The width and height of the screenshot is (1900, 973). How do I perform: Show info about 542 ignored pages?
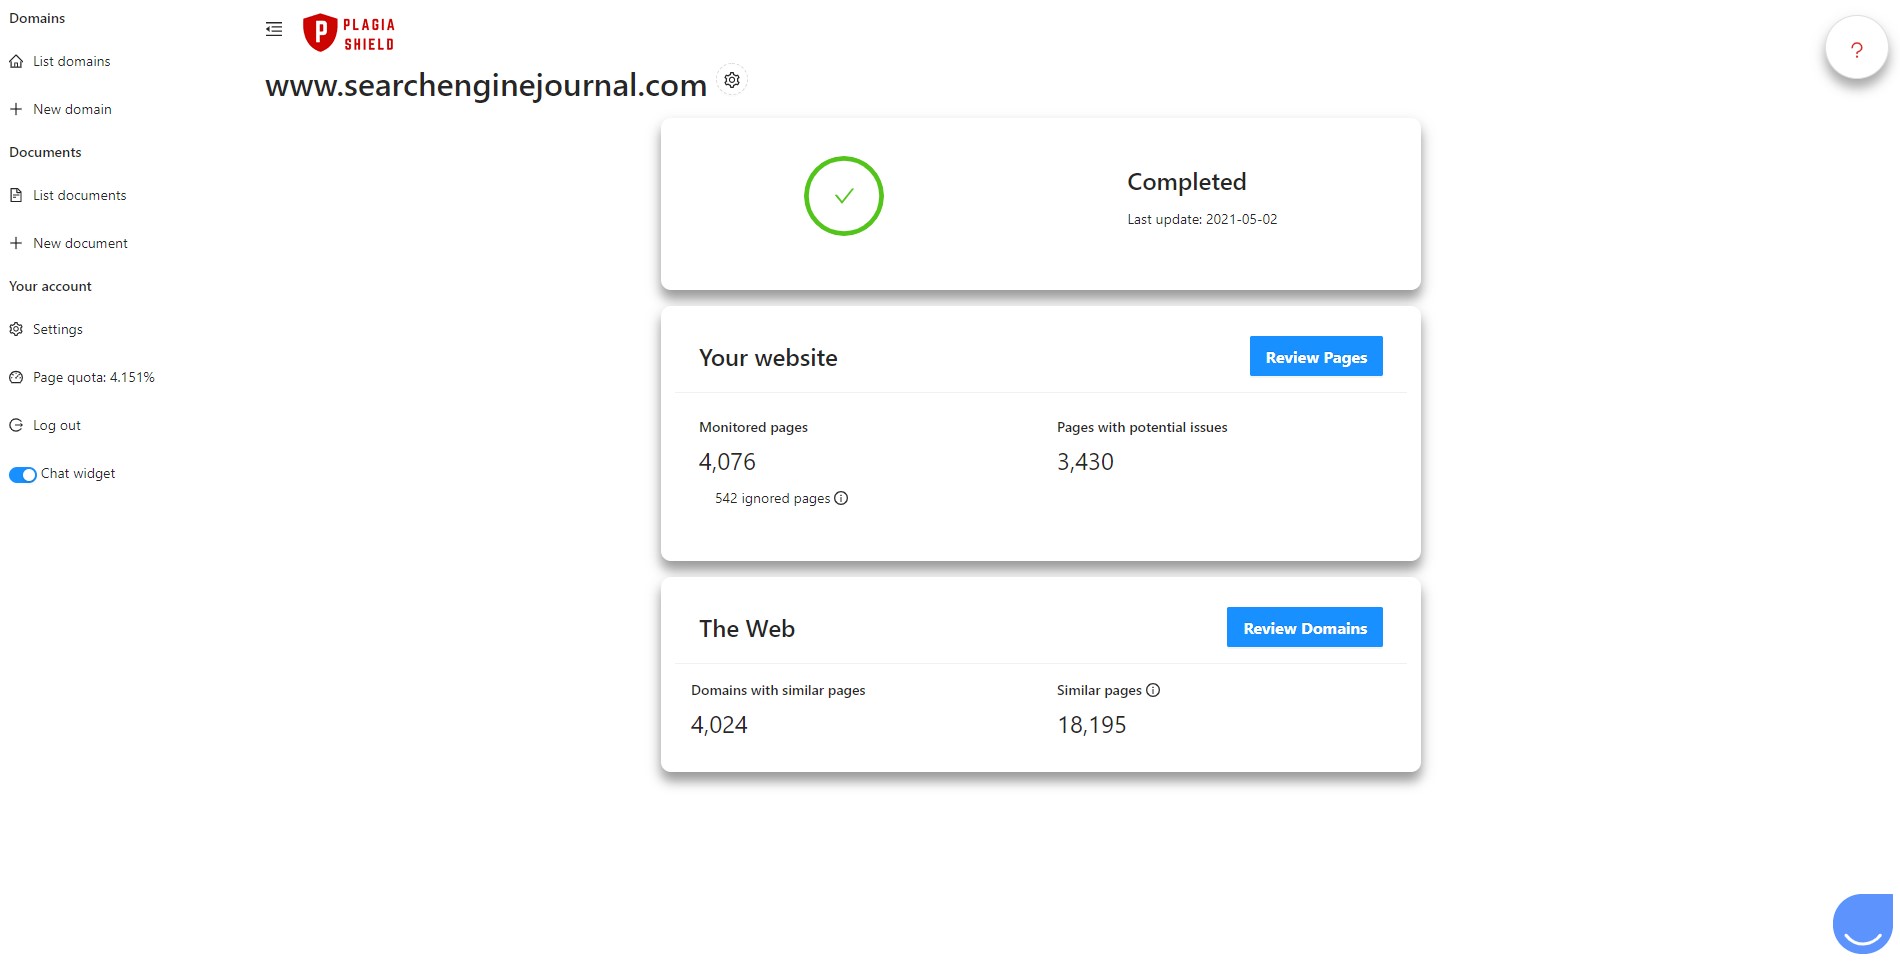[841, 498]
